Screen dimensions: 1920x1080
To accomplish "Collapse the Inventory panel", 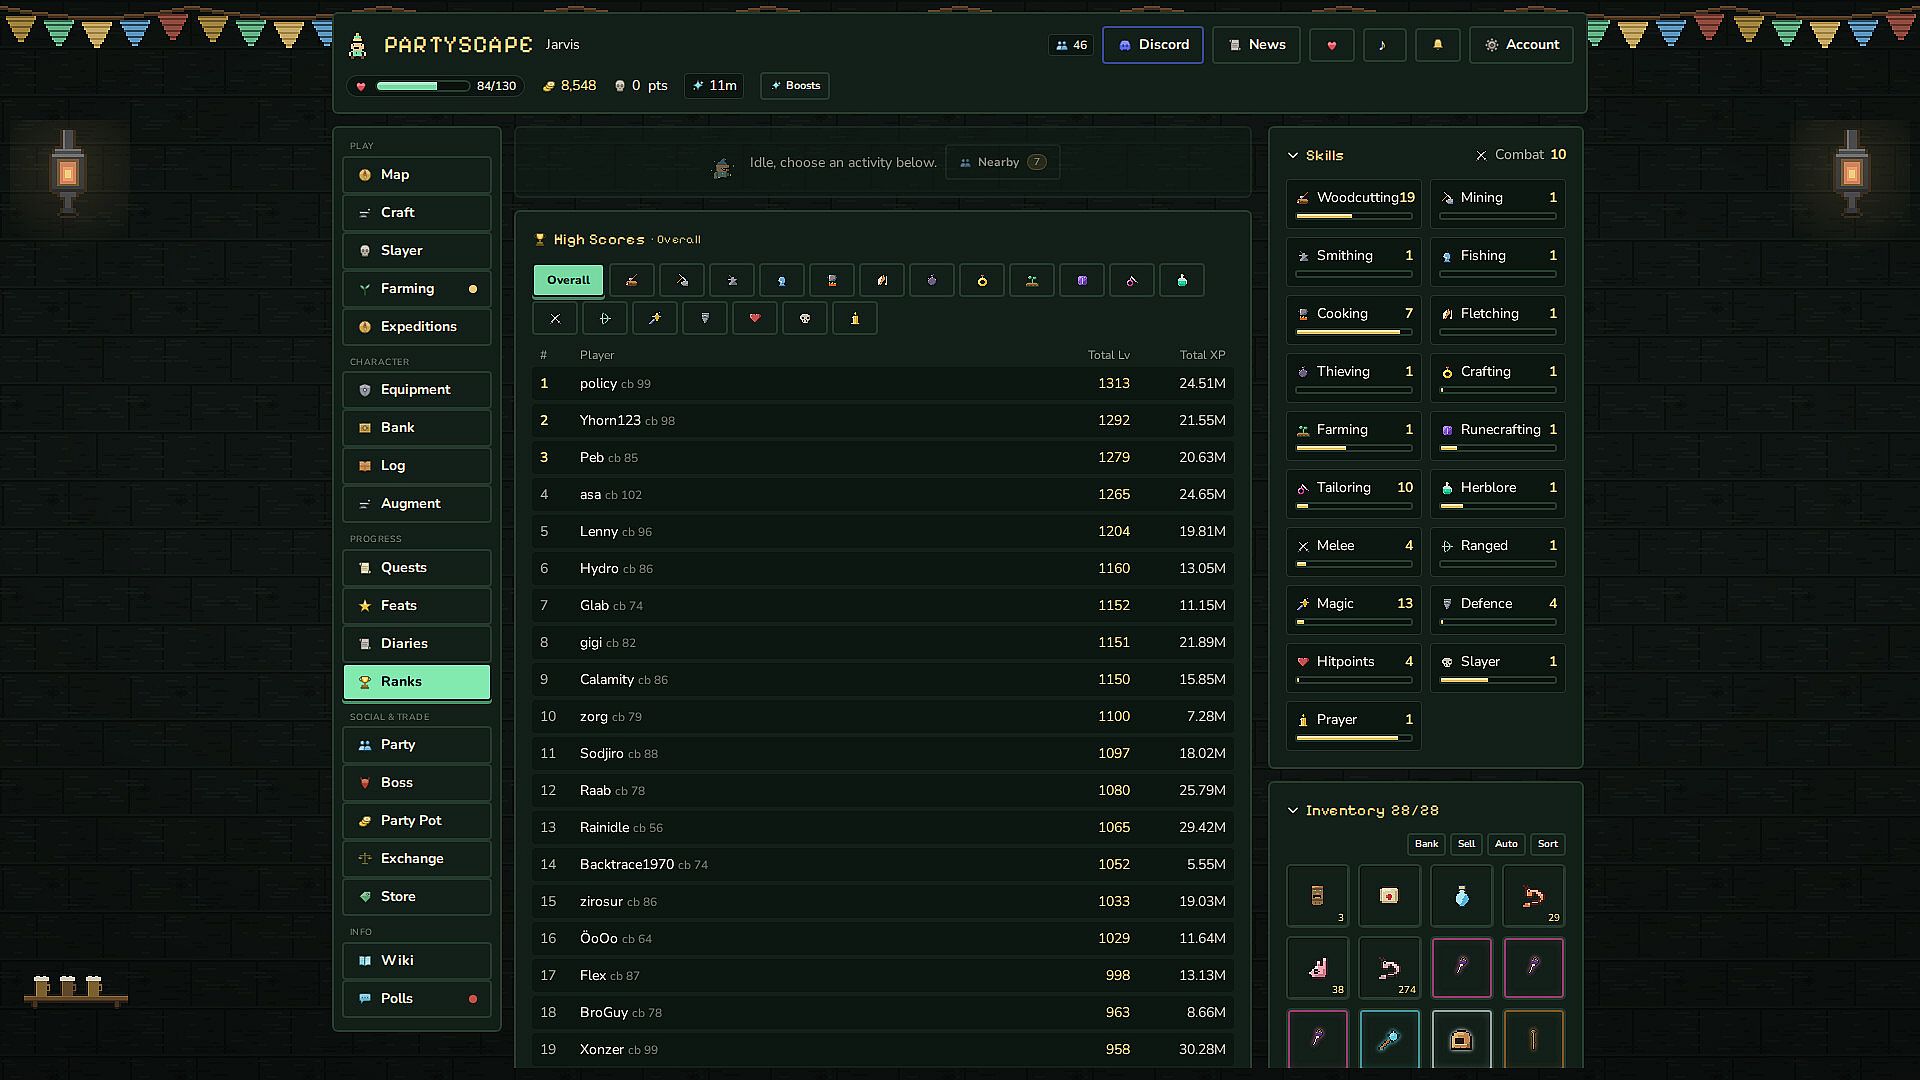I will coord(1293,811).
